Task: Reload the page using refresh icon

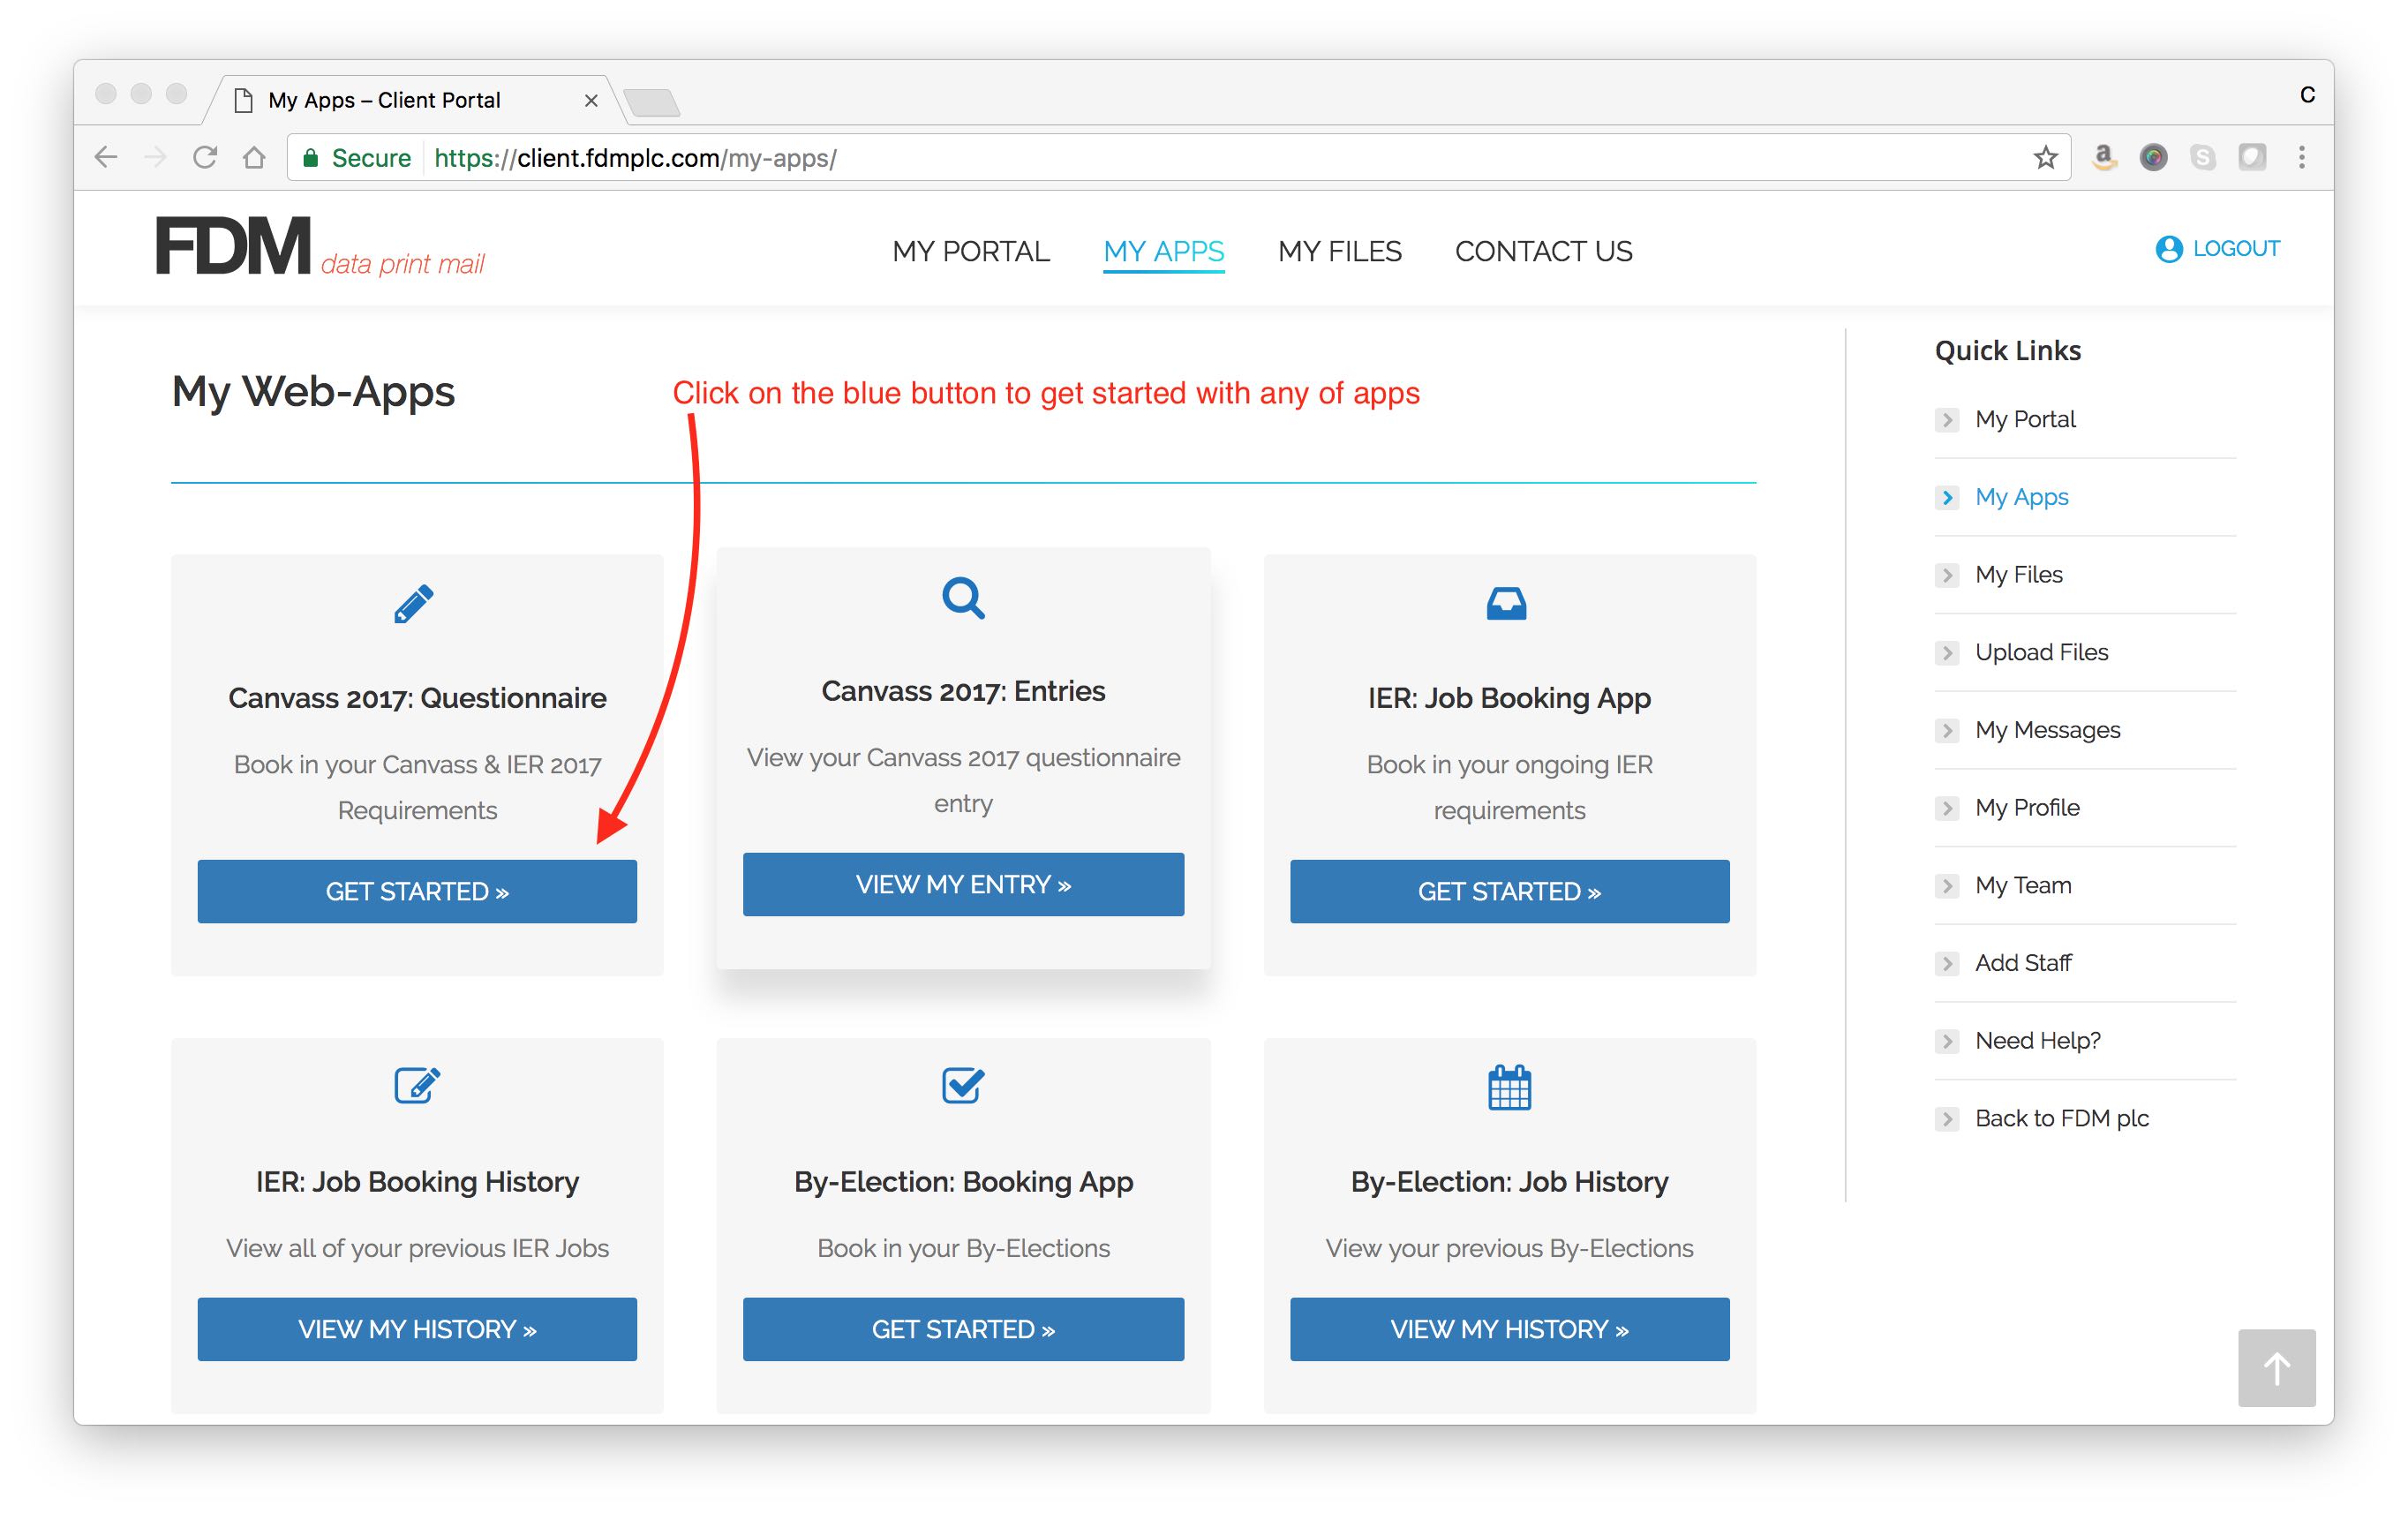Action: (x=205, y=158)
